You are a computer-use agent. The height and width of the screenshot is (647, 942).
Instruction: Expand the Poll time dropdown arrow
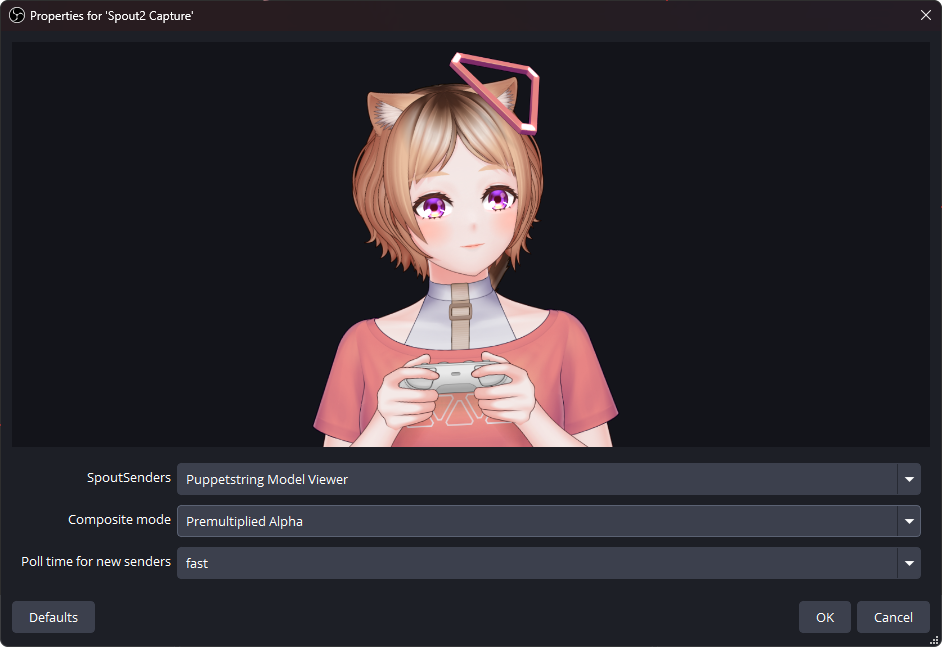[x=909, y=563]
